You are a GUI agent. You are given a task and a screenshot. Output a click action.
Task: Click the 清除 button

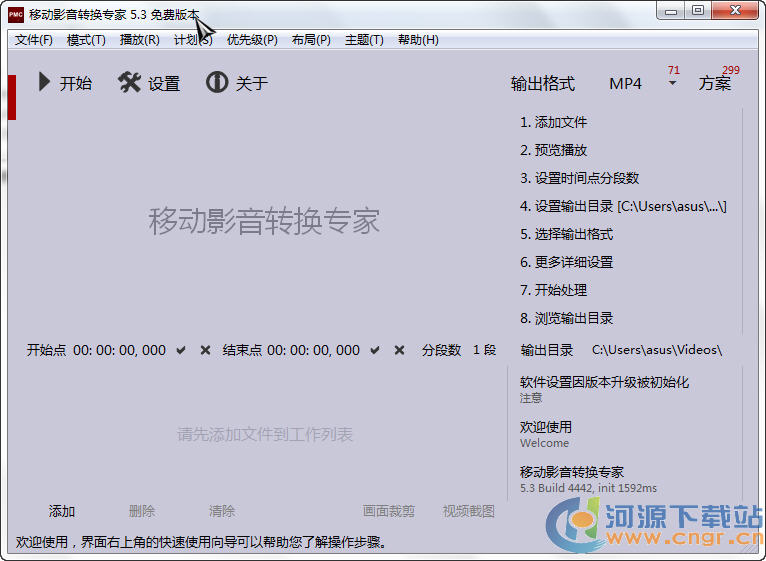[222, 511]
